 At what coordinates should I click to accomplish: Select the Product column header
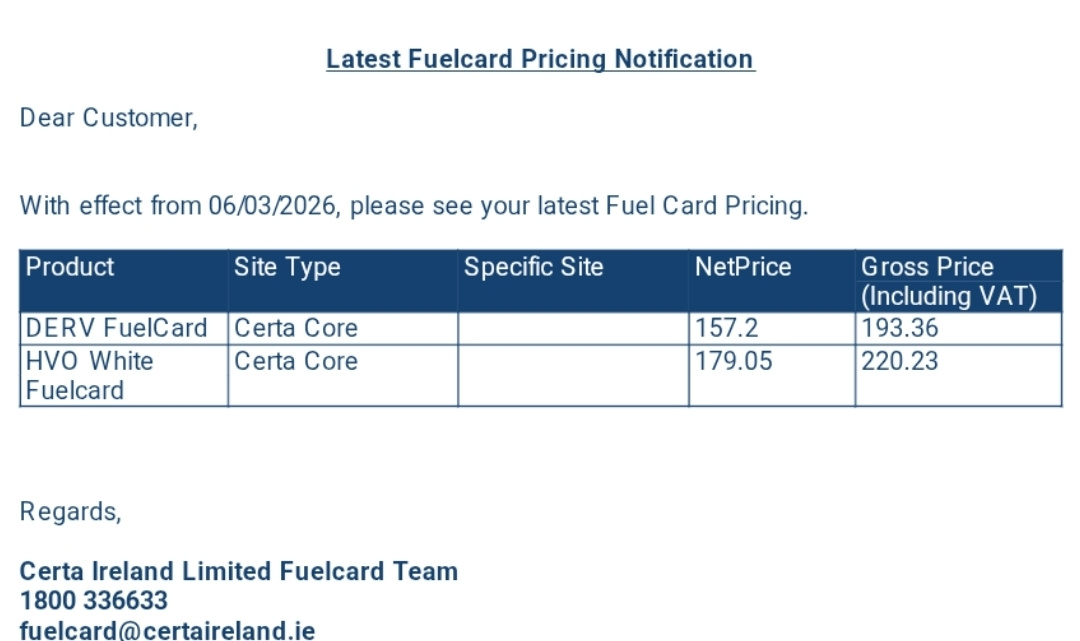[124, 281]
